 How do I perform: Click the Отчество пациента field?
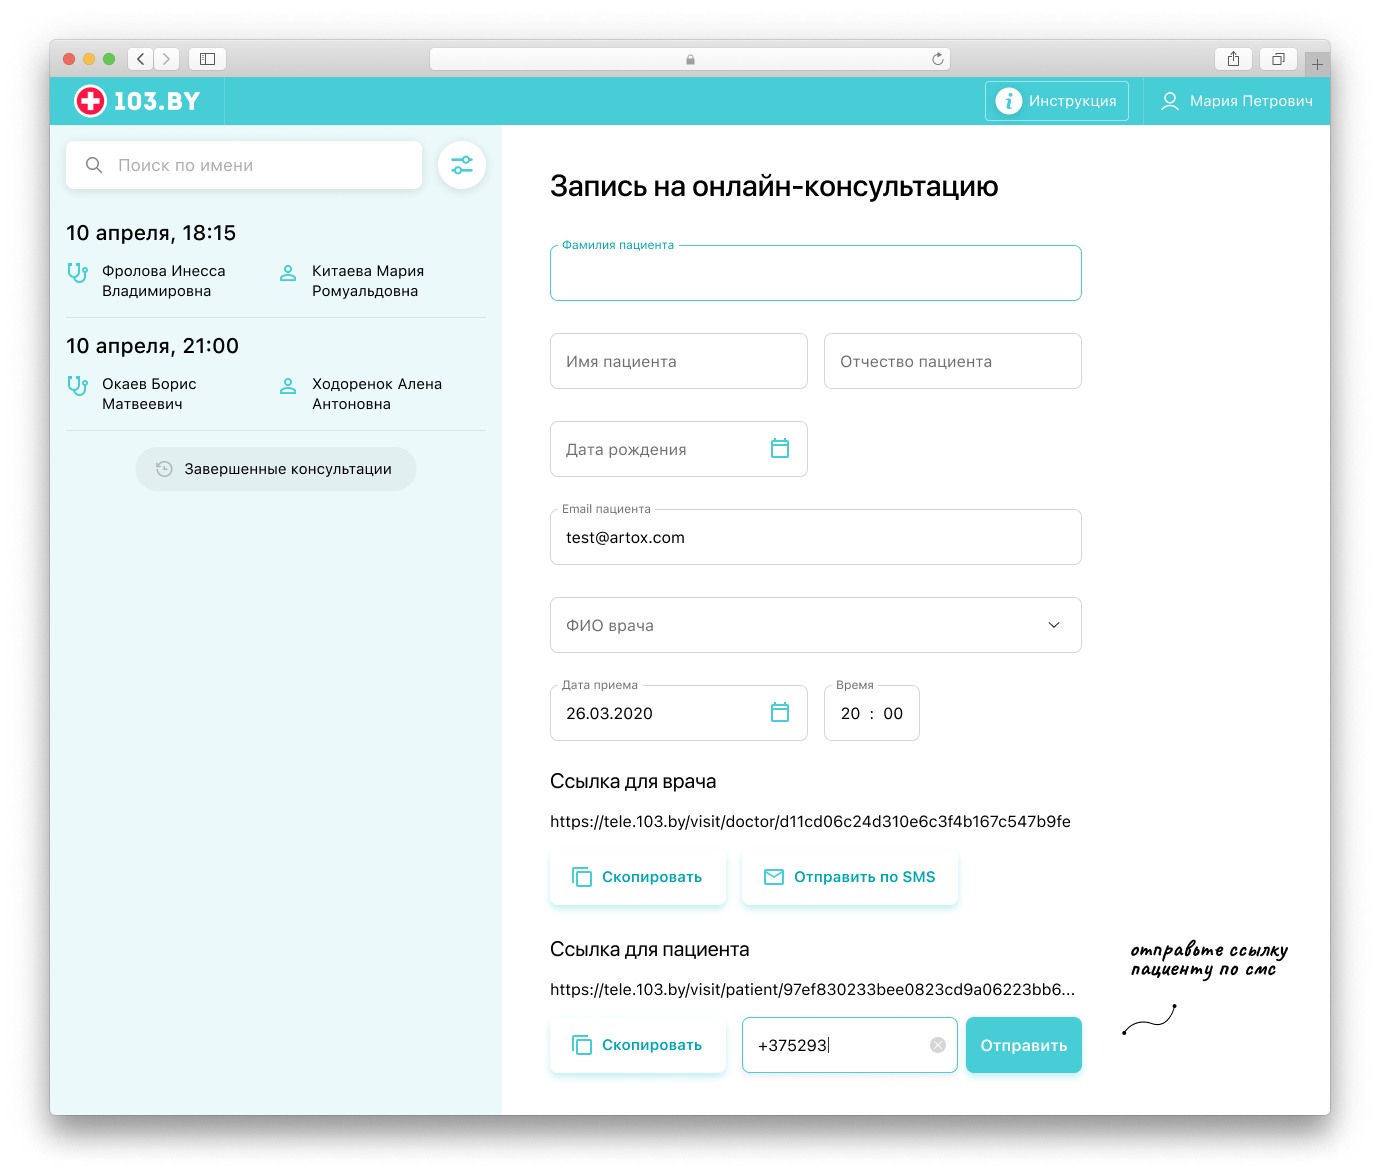(x=953, y=361)
